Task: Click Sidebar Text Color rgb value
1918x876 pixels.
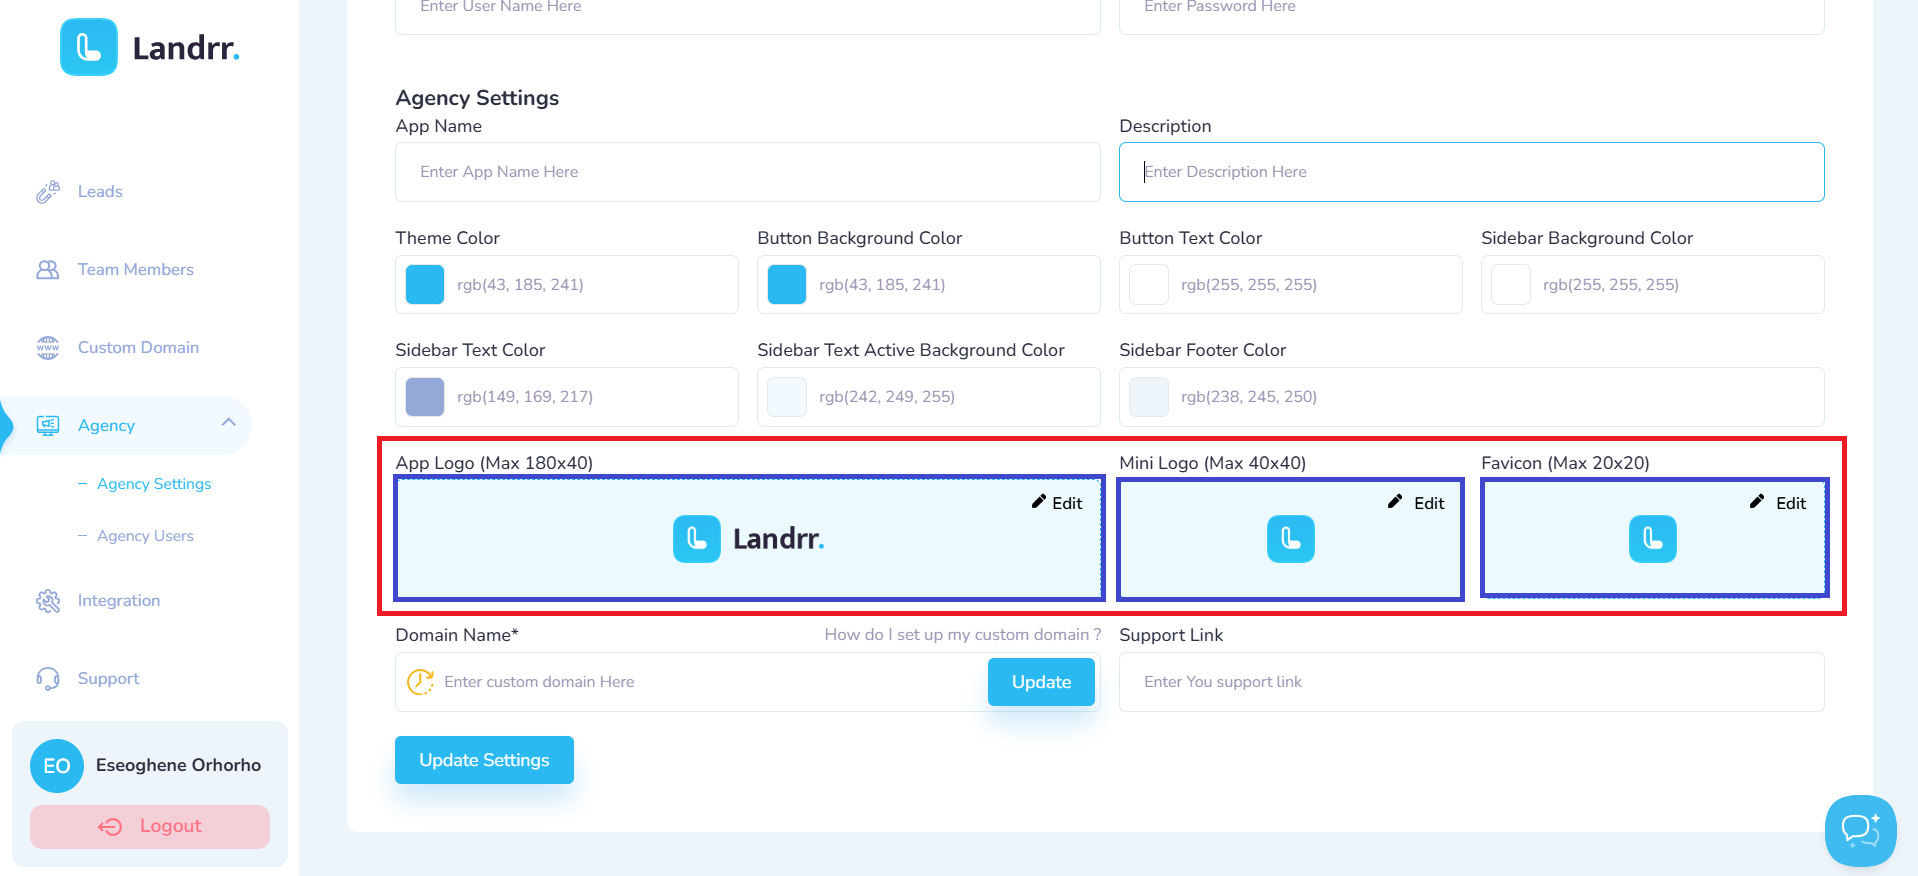Action: pyautogui.click(x=525, y=397)
